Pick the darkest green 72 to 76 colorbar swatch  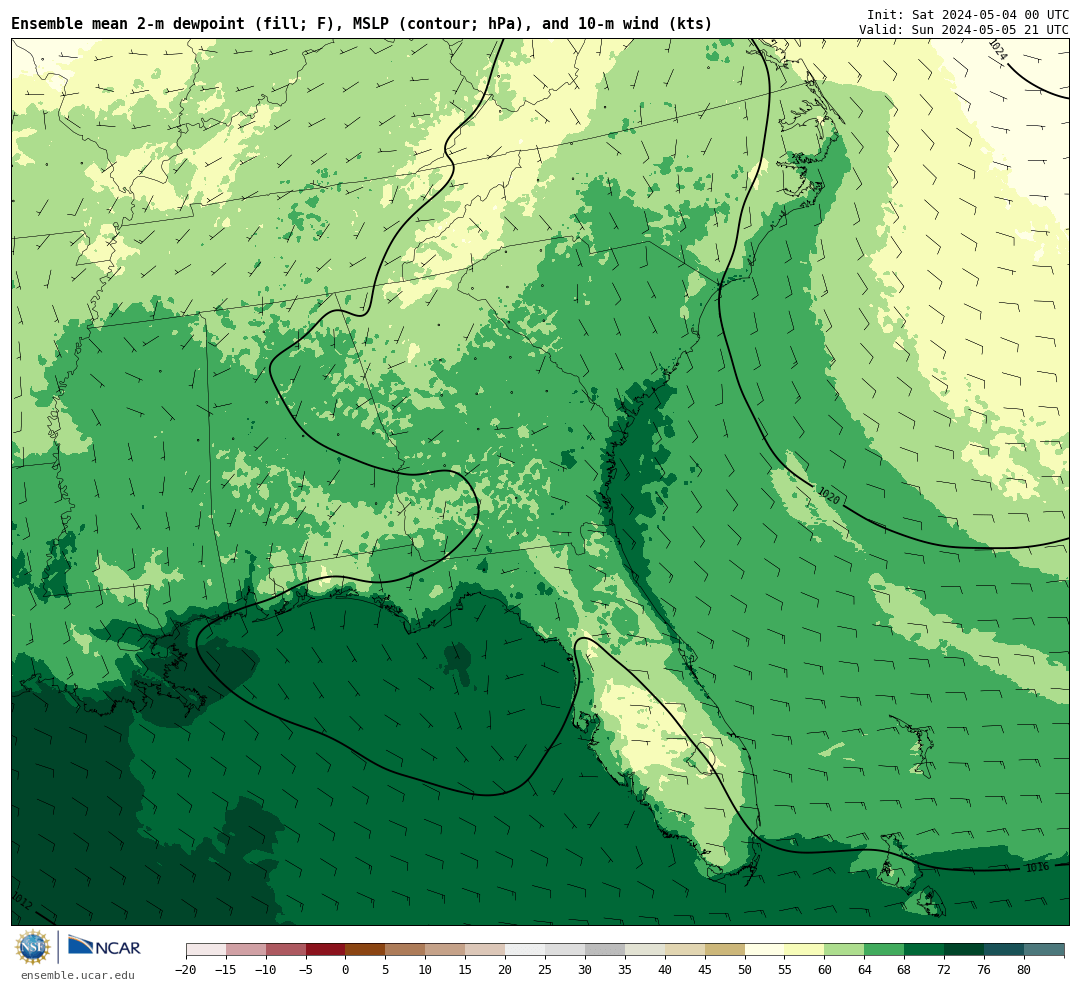tap(964, 950)
